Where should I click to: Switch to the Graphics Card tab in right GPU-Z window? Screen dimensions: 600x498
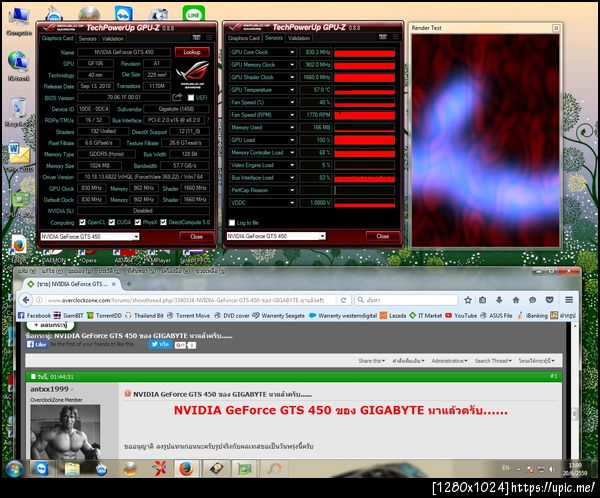pos(243,38)
